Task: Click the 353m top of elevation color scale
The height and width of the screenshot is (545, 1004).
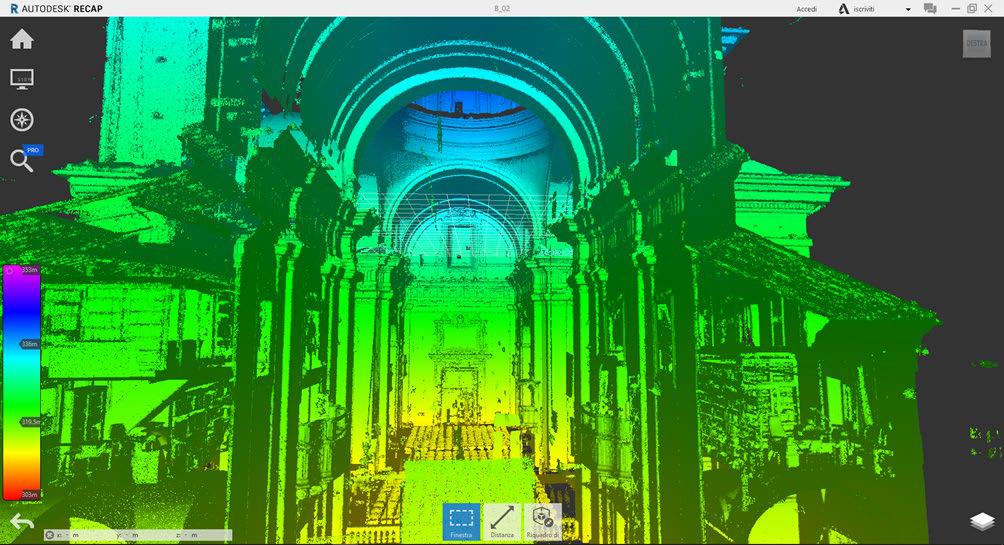Action: [30, 270]
